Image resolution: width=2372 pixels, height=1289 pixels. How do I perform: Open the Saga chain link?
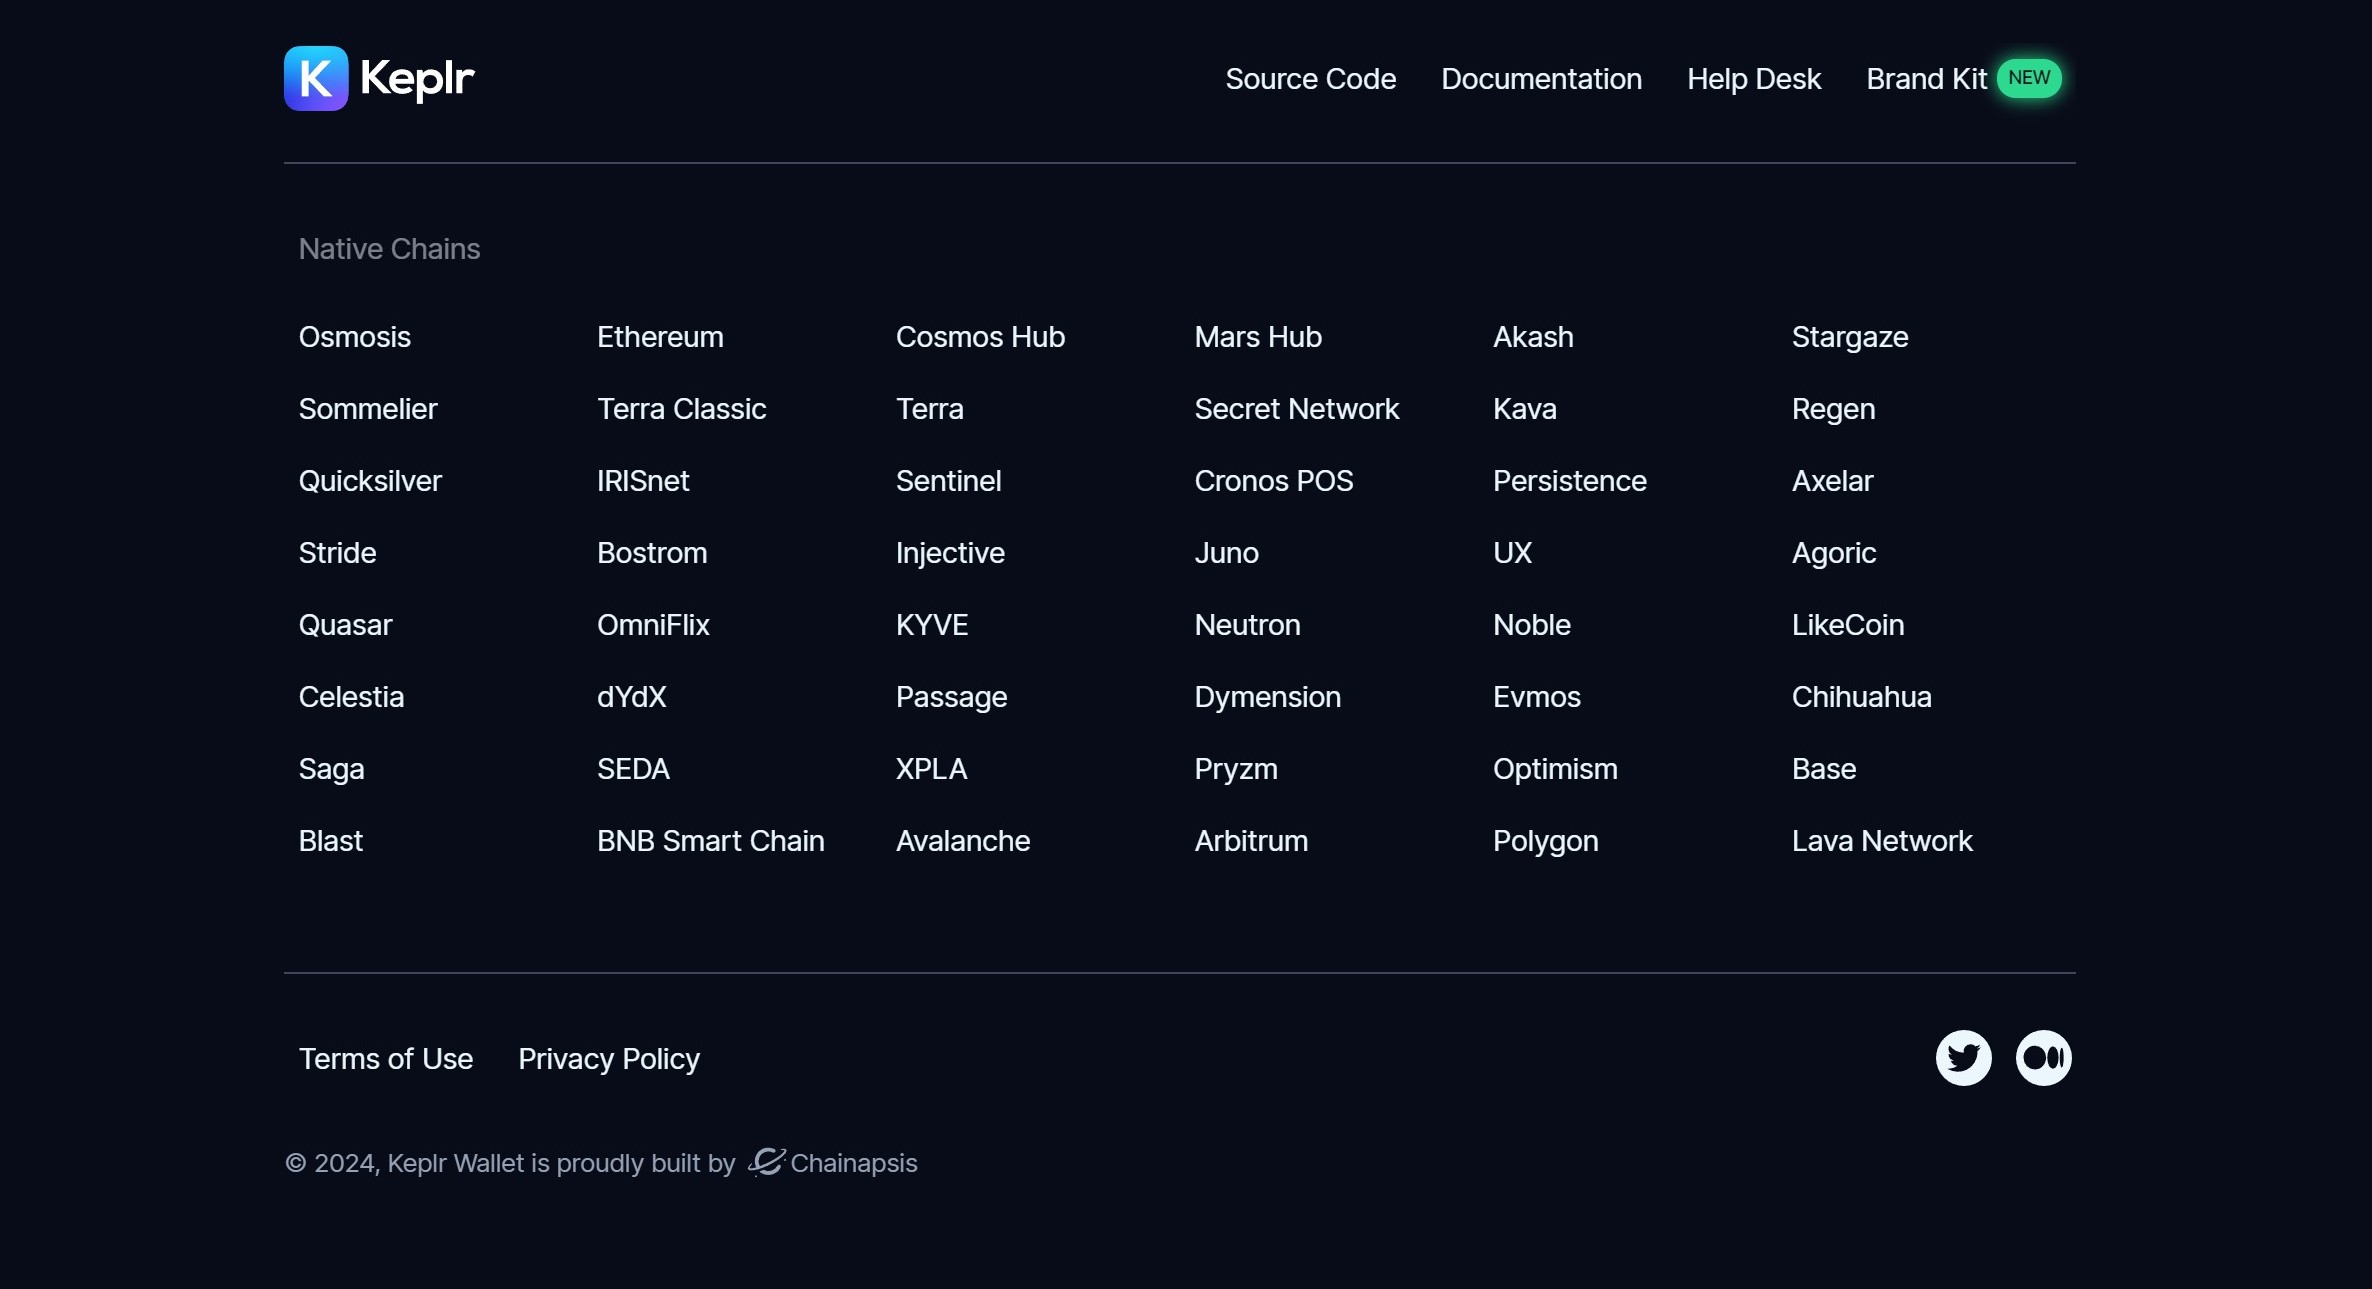pyautogui.click(x=332, y=769)
